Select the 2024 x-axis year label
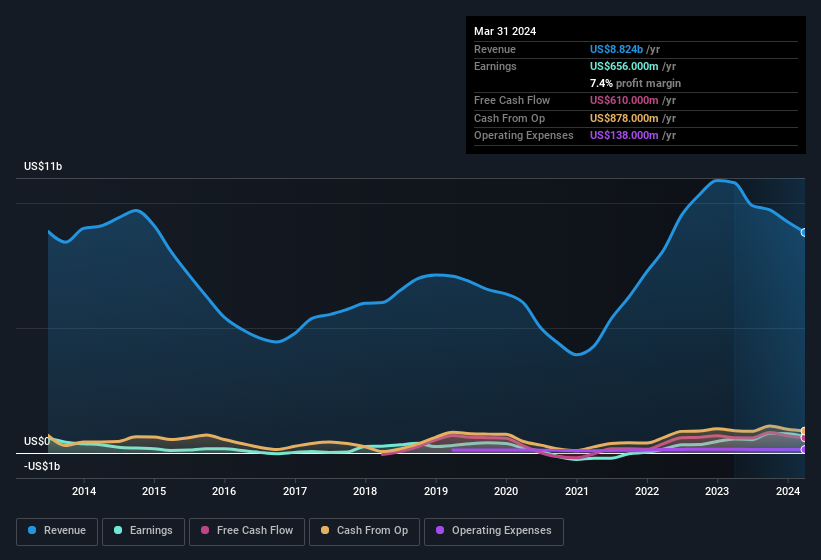The image size is (821, 560). (787, 491)
